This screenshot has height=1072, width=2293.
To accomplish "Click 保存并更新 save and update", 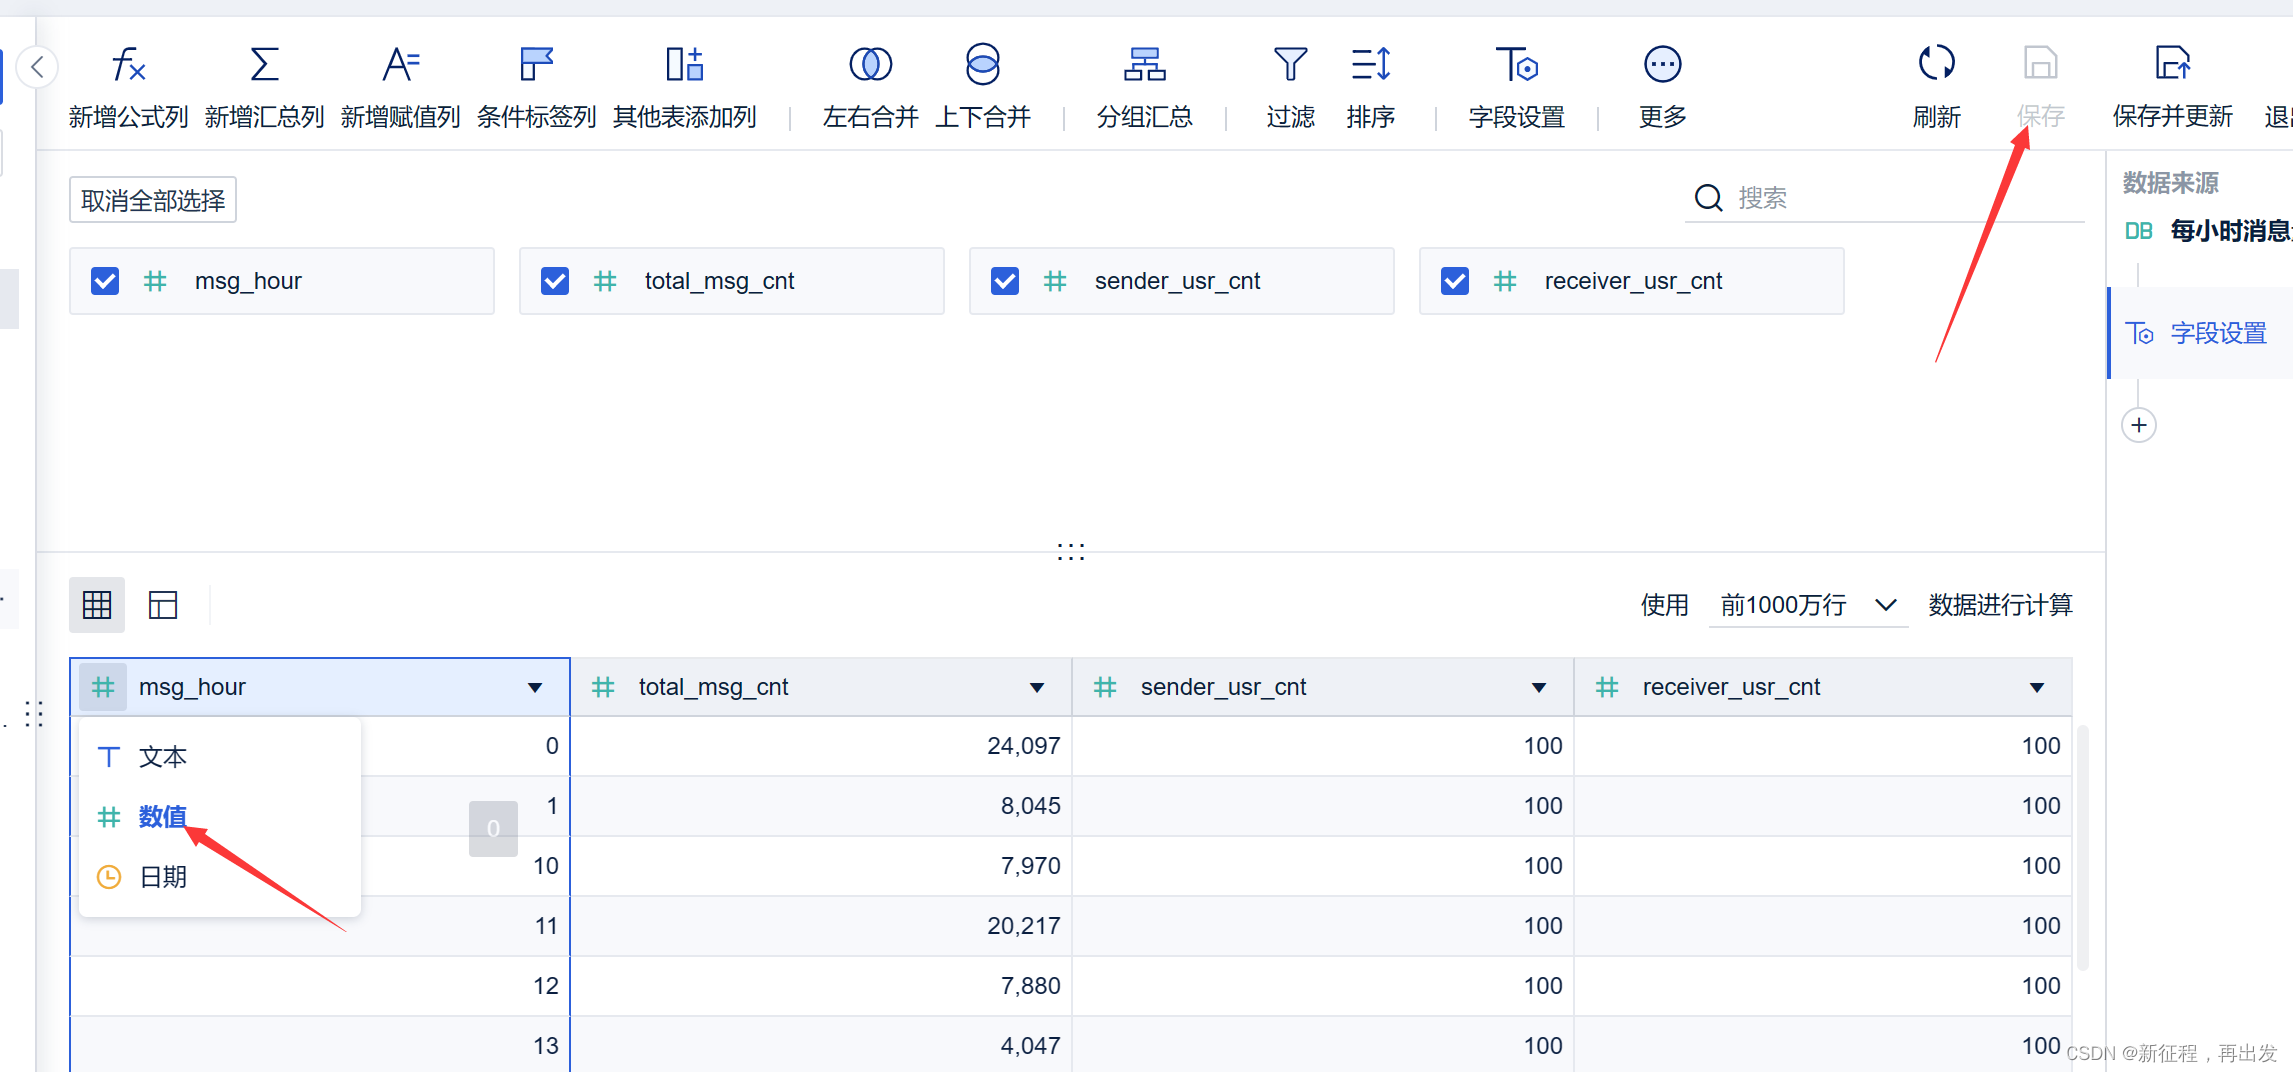I will tap(2172, 88).
